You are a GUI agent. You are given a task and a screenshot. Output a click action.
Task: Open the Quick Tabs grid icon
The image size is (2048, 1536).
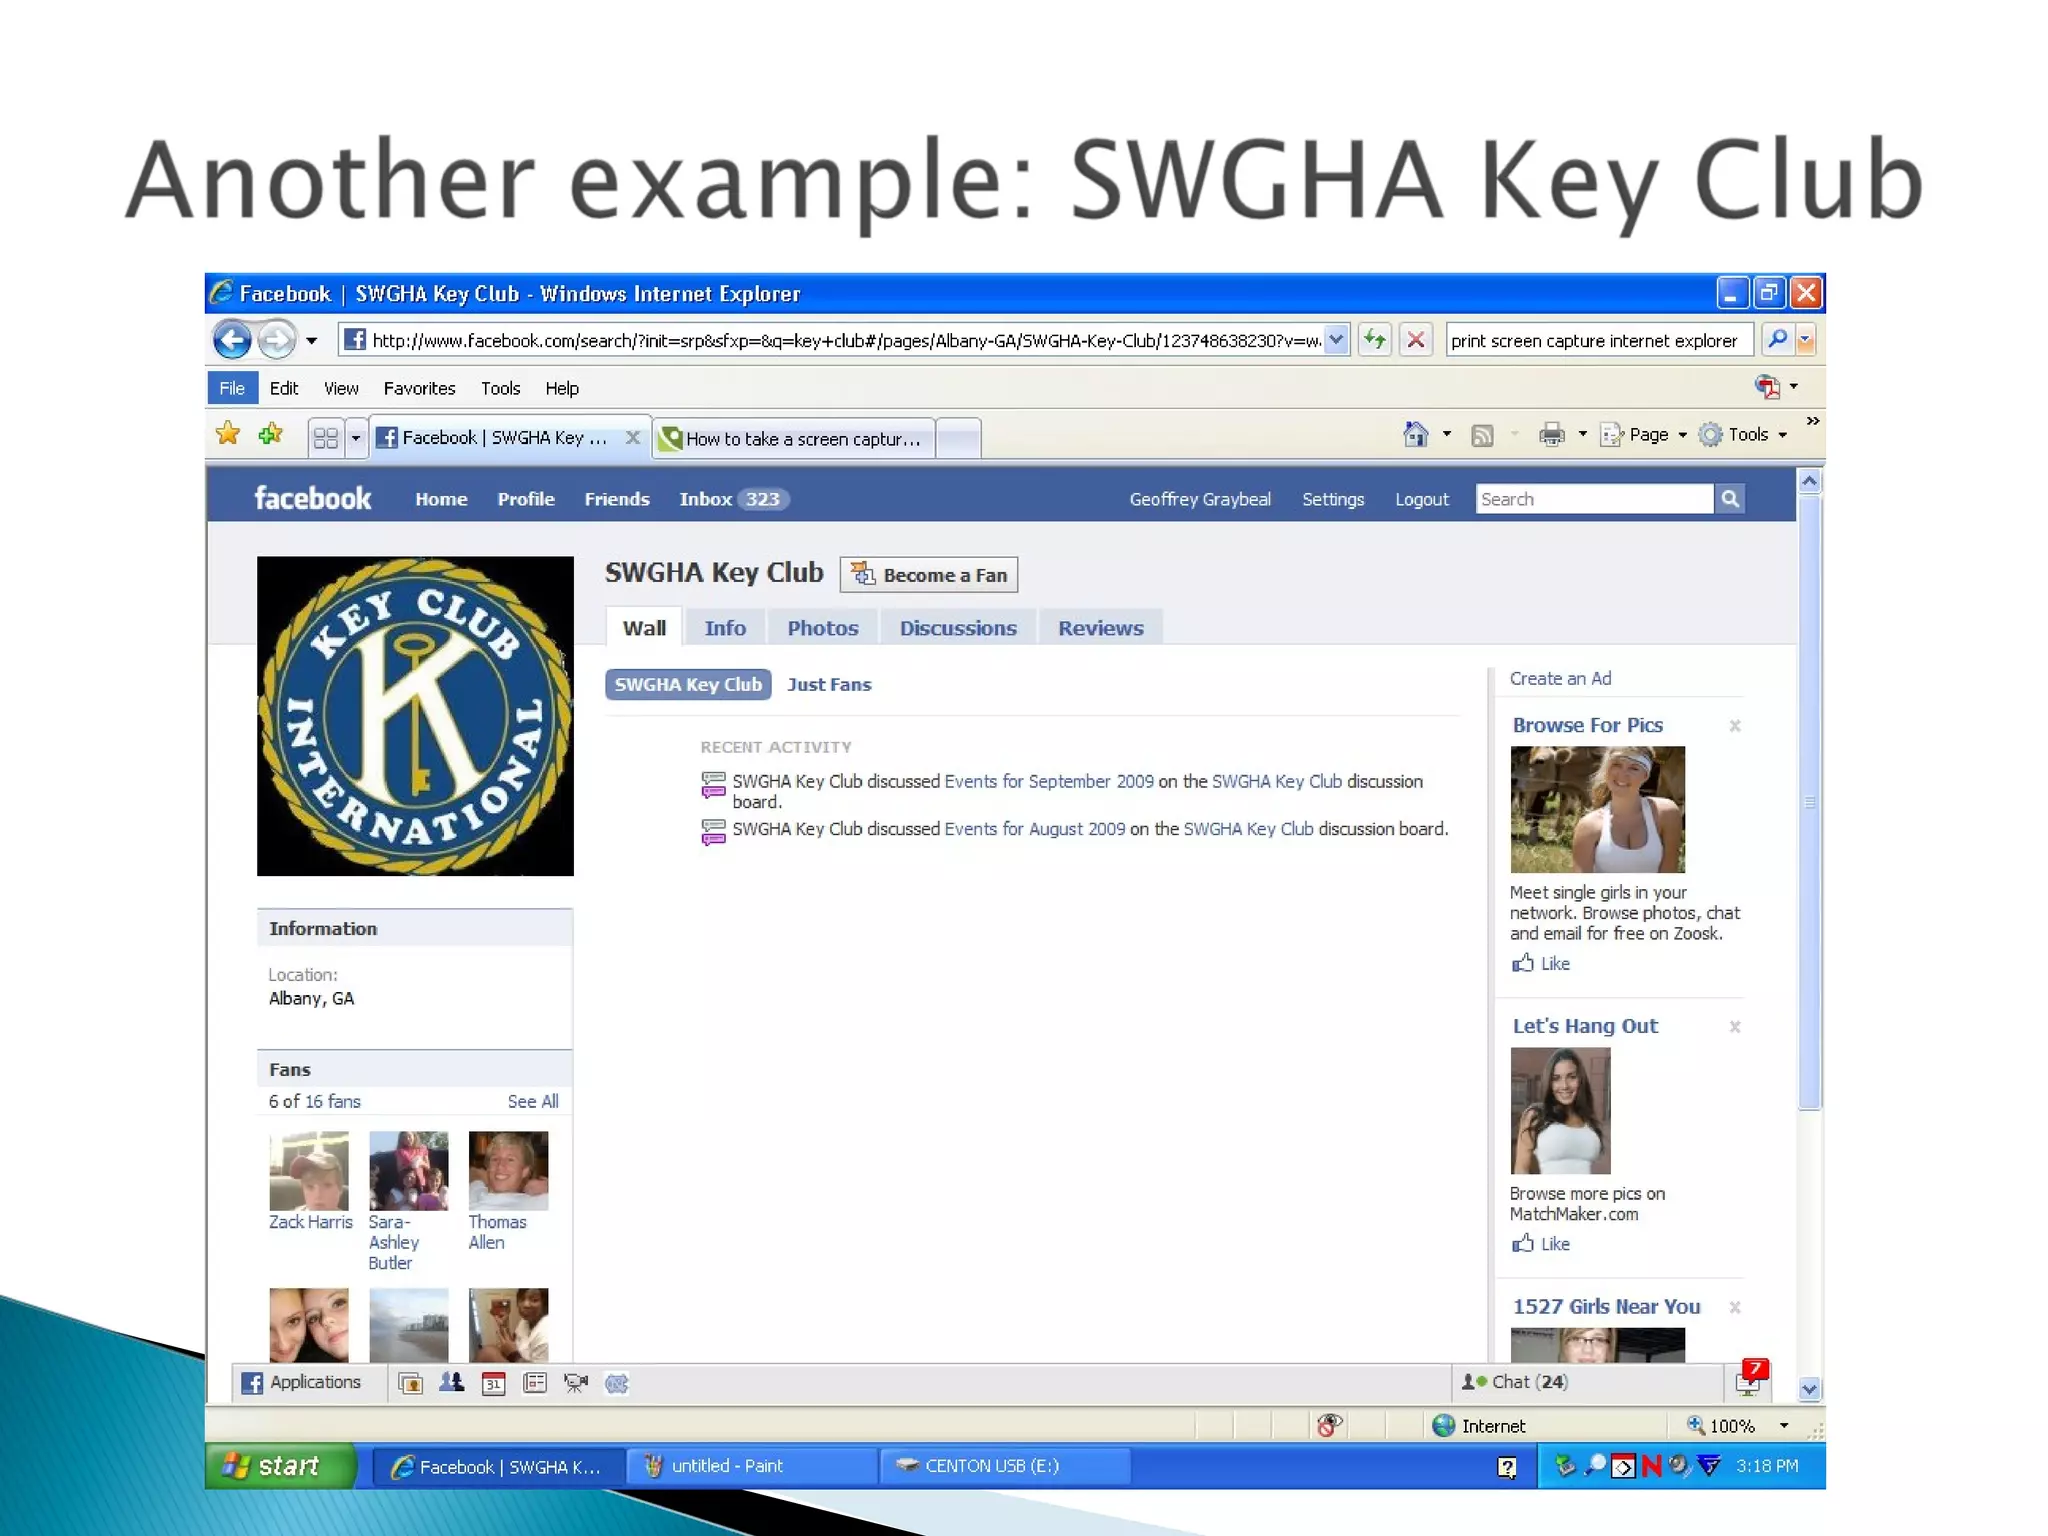325,438
